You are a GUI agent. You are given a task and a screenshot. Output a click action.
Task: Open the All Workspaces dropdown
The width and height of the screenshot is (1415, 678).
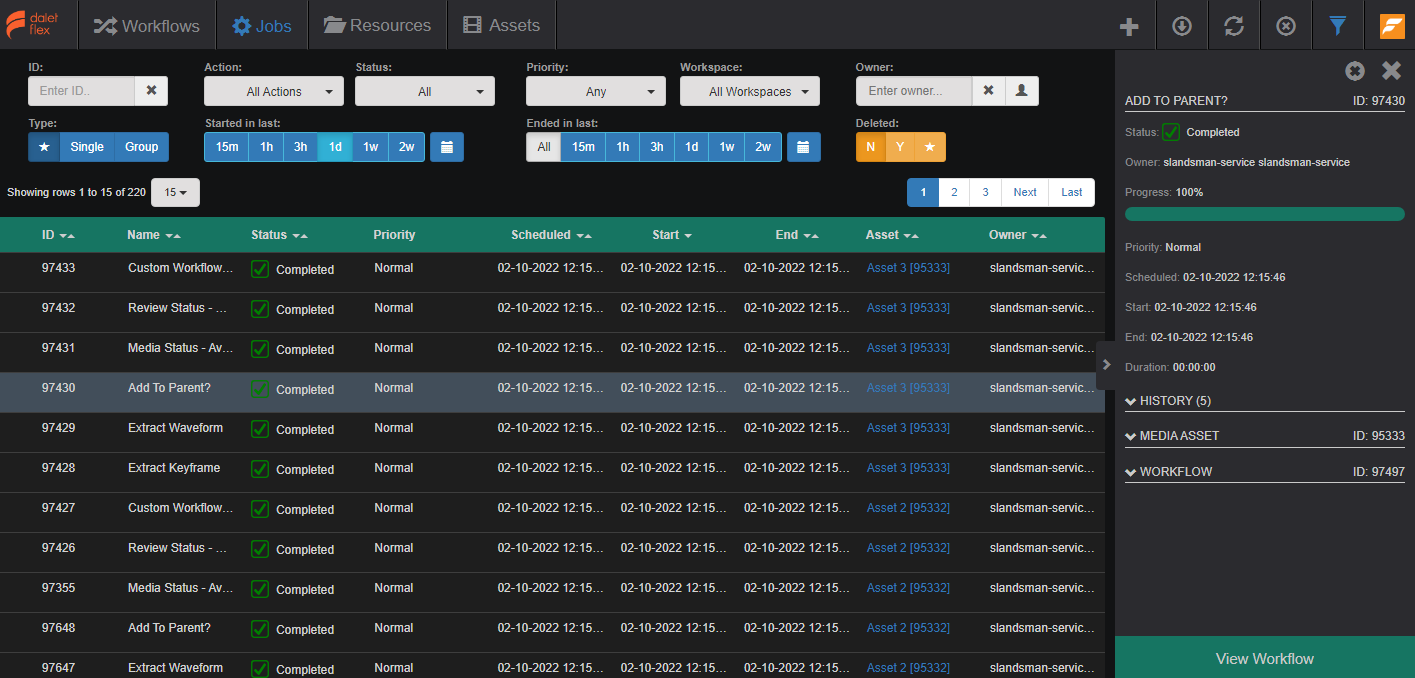click(750, 91)
